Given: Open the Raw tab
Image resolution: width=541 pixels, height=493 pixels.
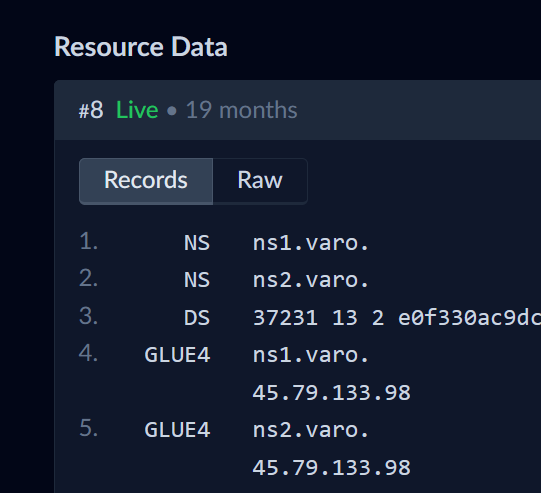Looking at the screenshot, I should coord(260,181).
